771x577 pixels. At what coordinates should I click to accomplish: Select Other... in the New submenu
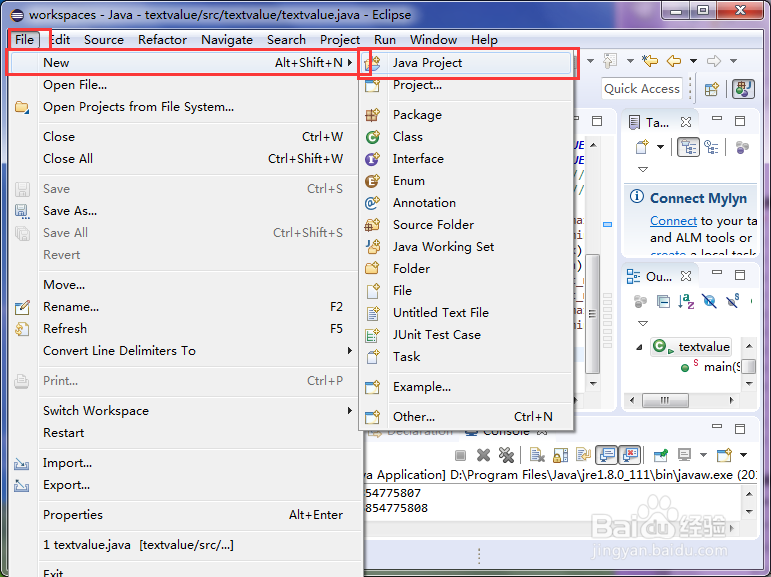coord(466,417)
